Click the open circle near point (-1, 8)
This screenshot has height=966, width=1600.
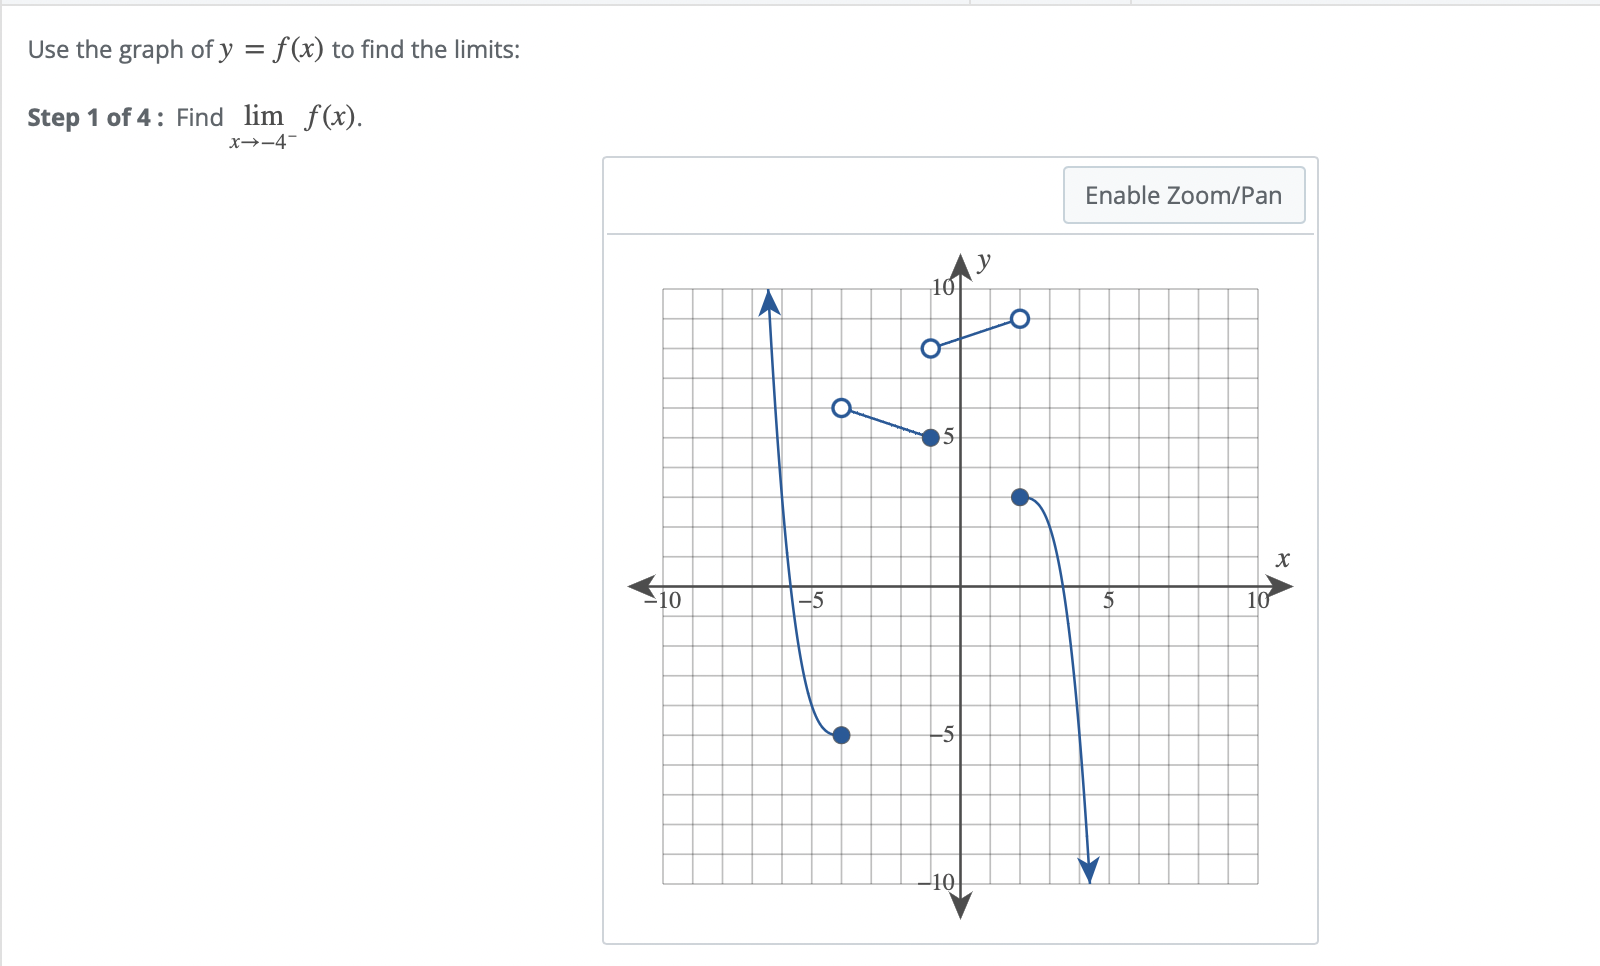(x=931, y=348)
